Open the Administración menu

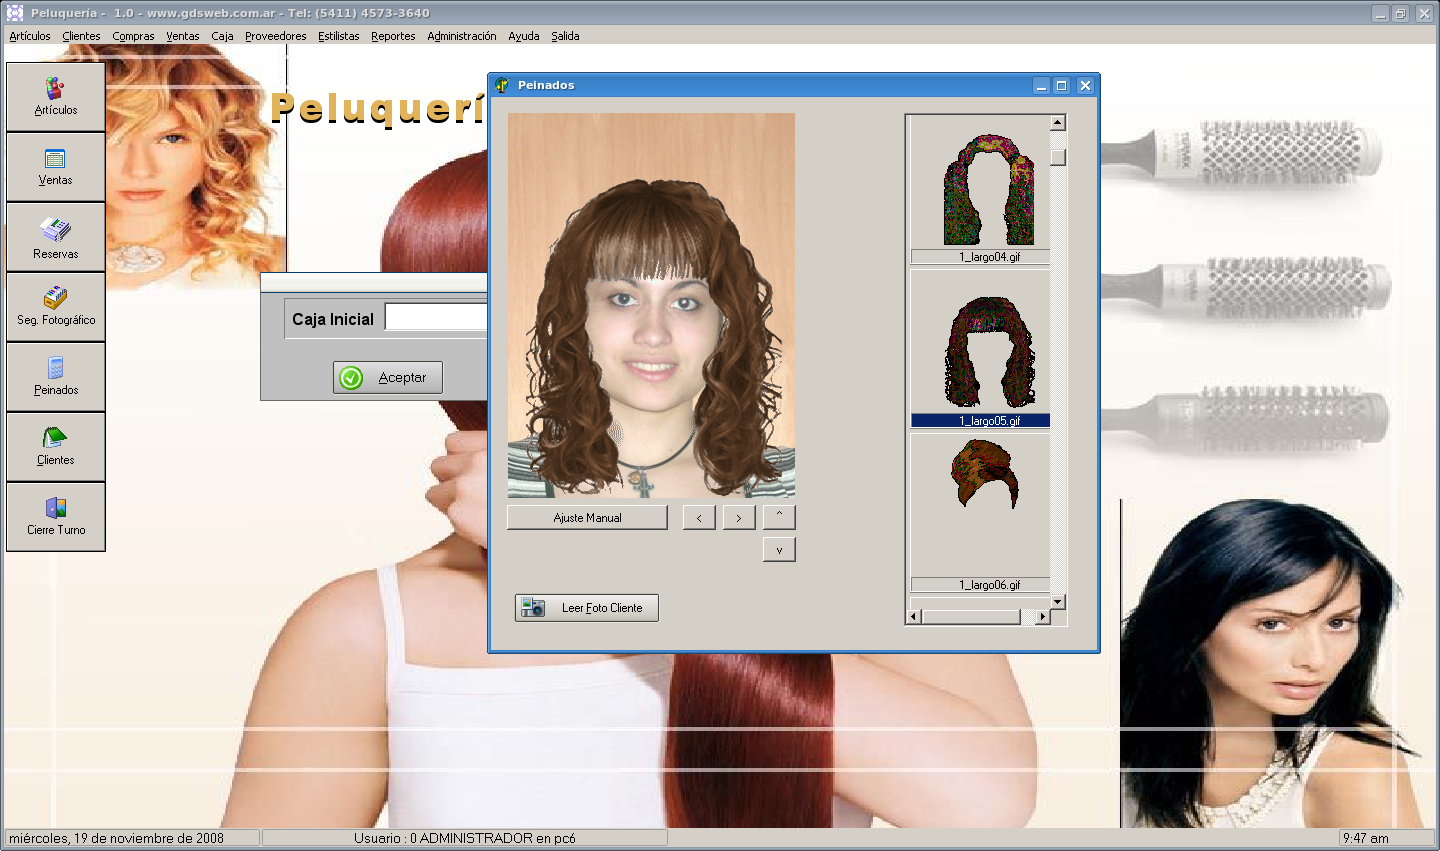pyautogui.click(x=462, y=36)
